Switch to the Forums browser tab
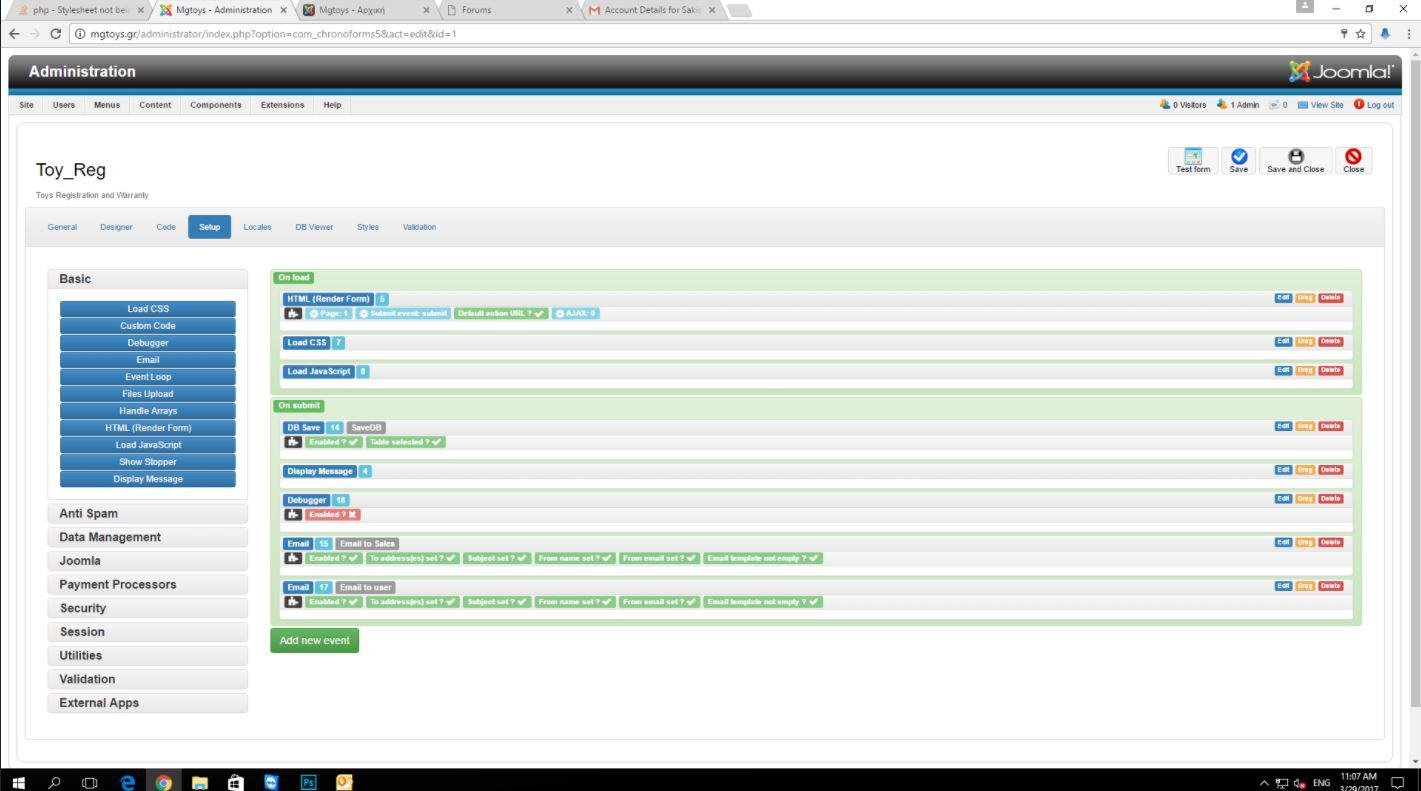 510,10
